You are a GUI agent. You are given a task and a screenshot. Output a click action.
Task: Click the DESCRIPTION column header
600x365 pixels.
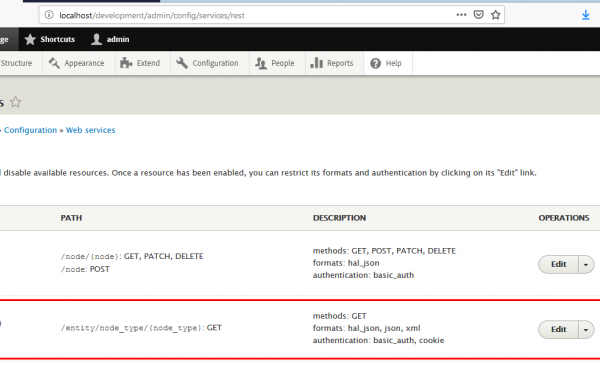coord(339,218)
